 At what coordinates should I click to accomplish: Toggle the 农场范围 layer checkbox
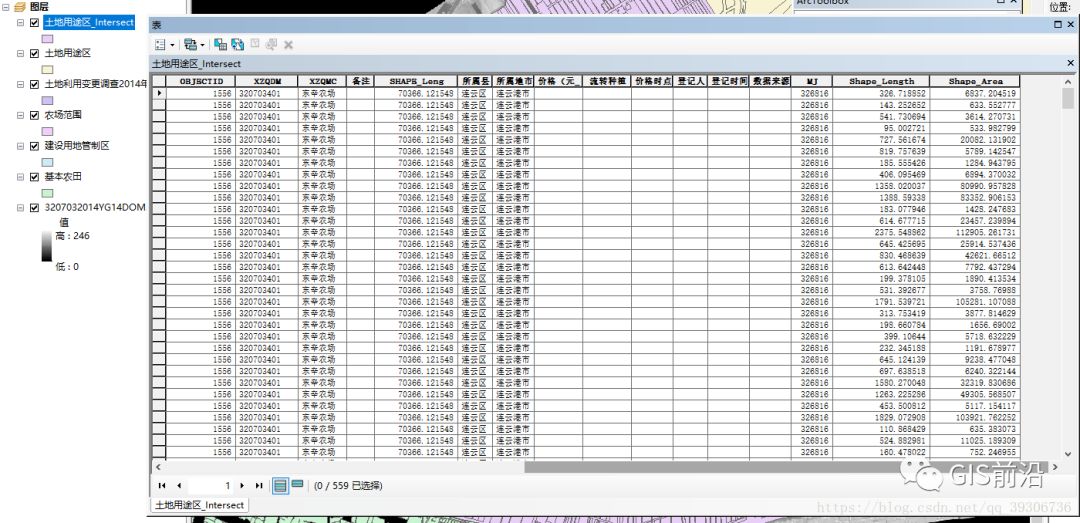click(x=34, y=115)
